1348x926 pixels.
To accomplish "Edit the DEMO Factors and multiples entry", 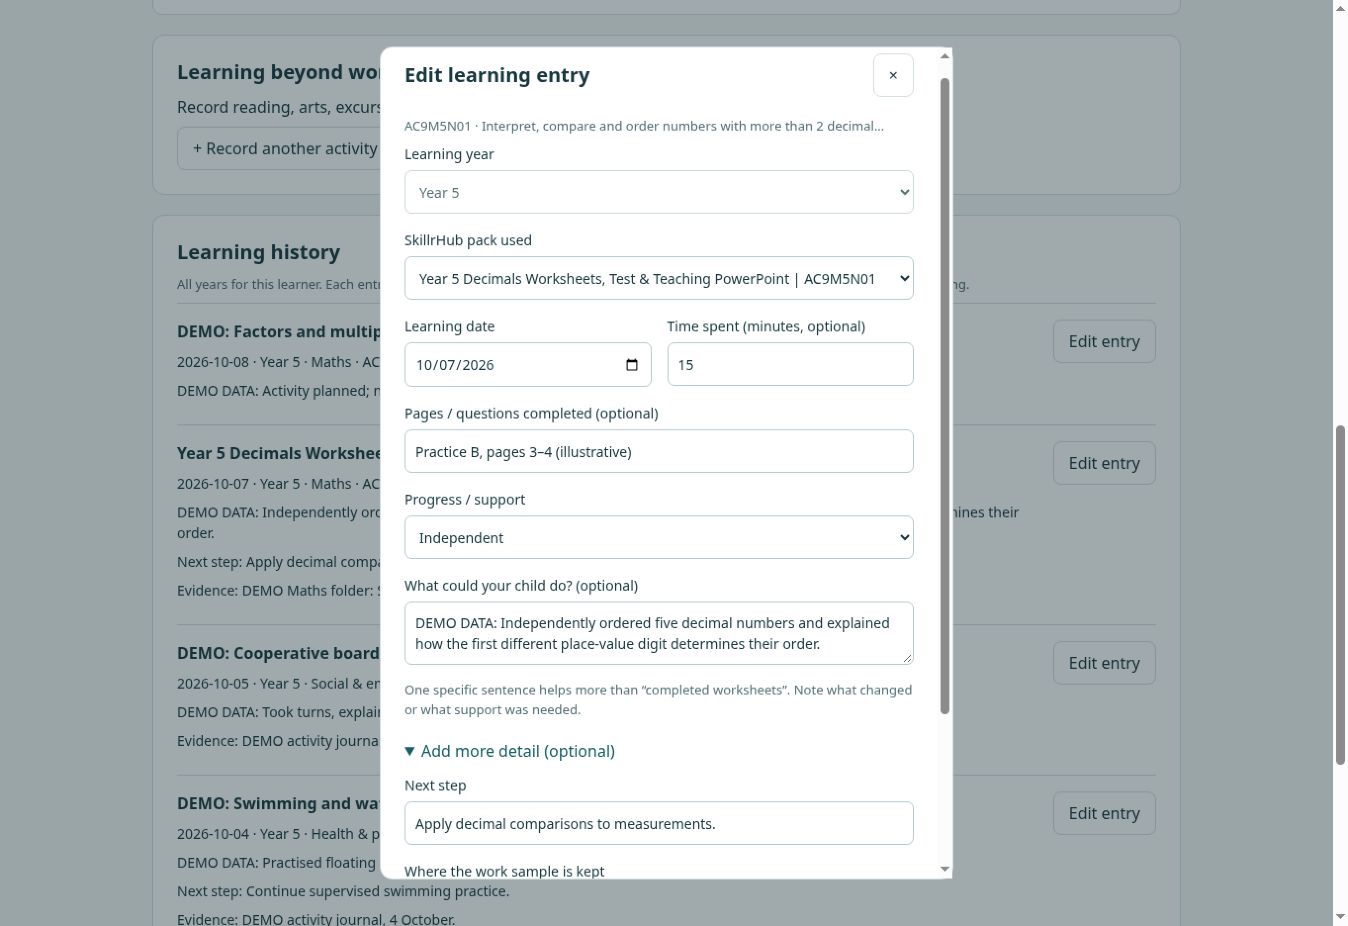I will (1104, 341).
